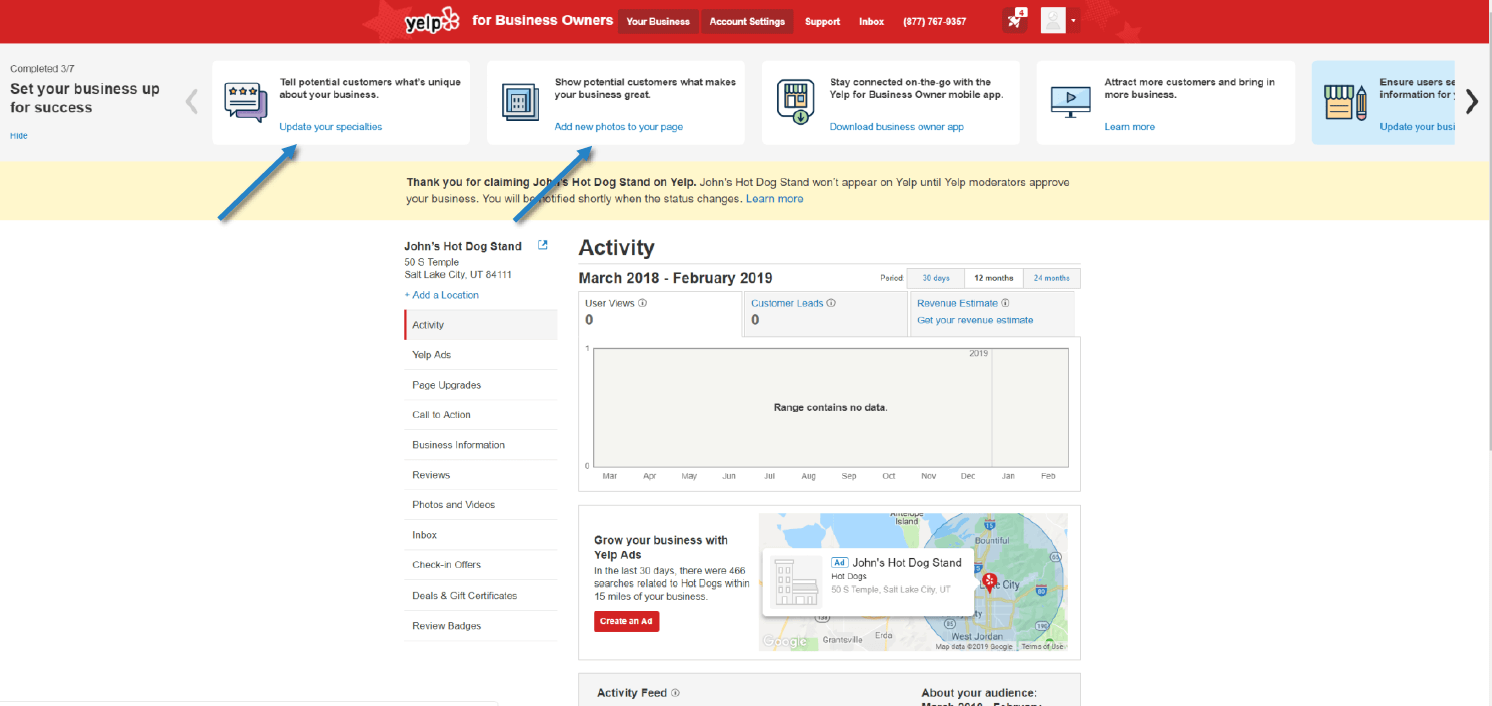Click the Yelp logo in header

[432, 21]
